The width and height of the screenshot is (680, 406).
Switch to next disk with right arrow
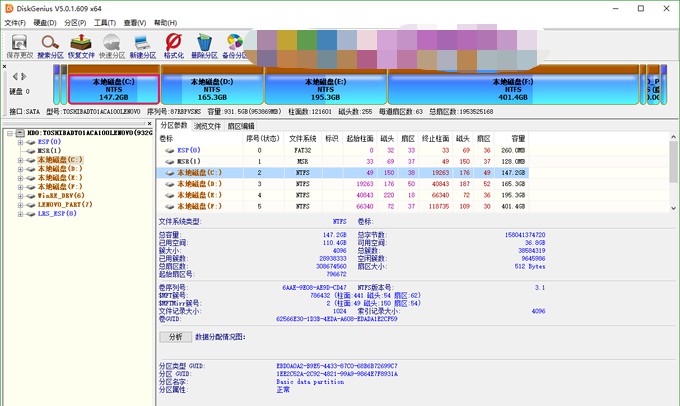coord(23,77)
